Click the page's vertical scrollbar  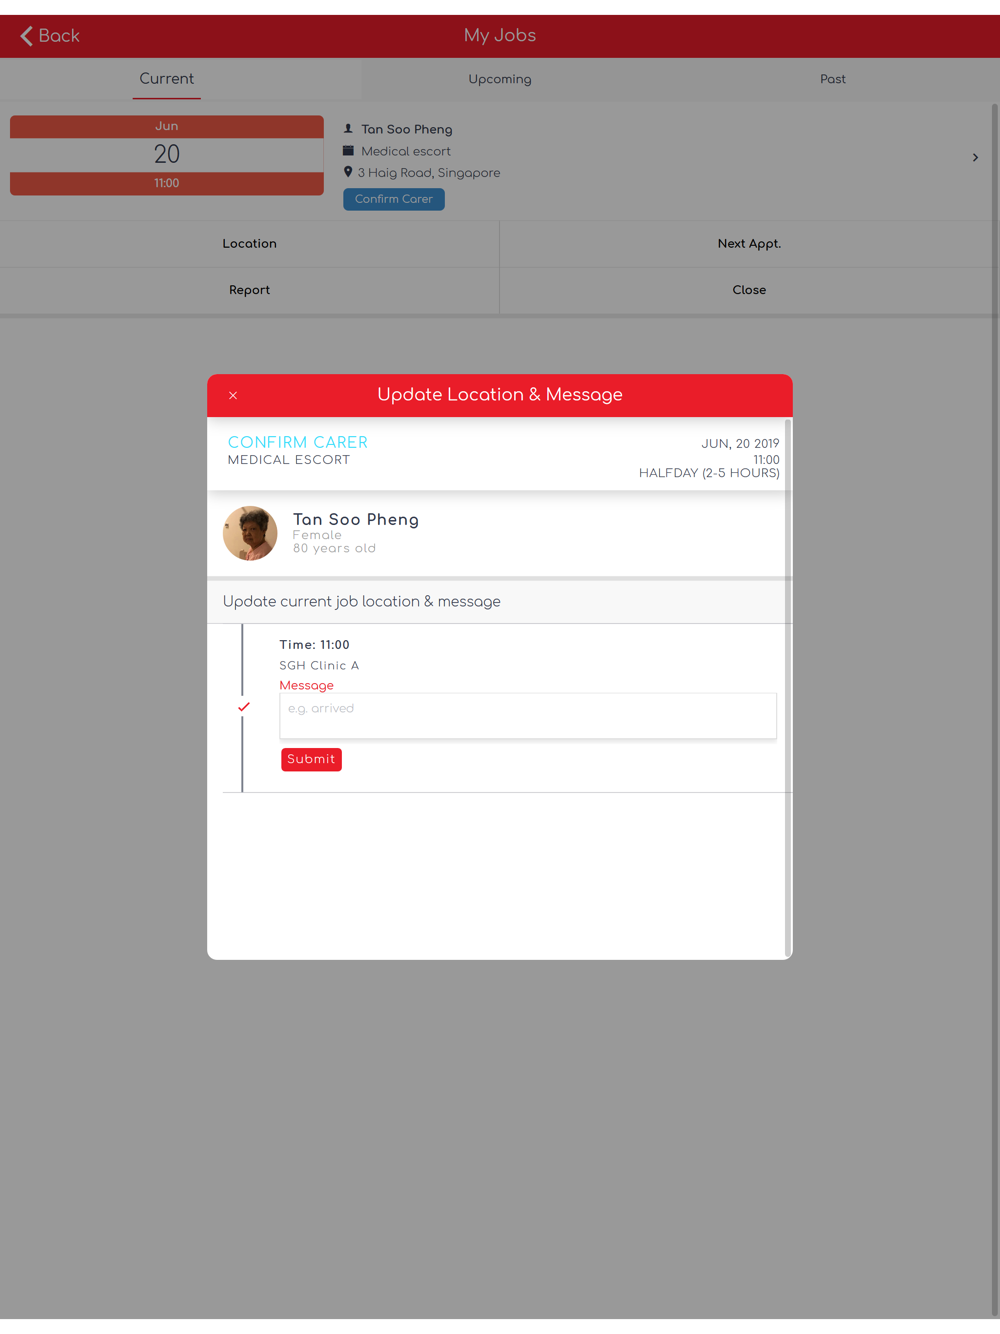995,710
